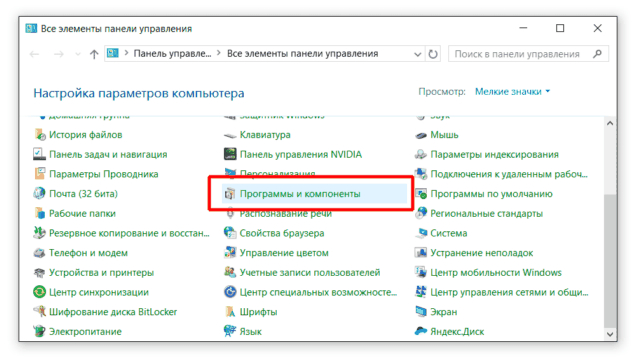643x363 pixels.
Task: Click the Рабочие папки icon
Action: (39, 213)
